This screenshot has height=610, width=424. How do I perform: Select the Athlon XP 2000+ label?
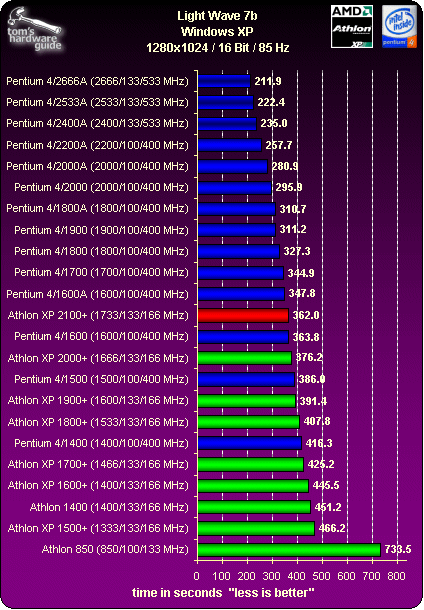pyautogui.click(x=98, y=358)
